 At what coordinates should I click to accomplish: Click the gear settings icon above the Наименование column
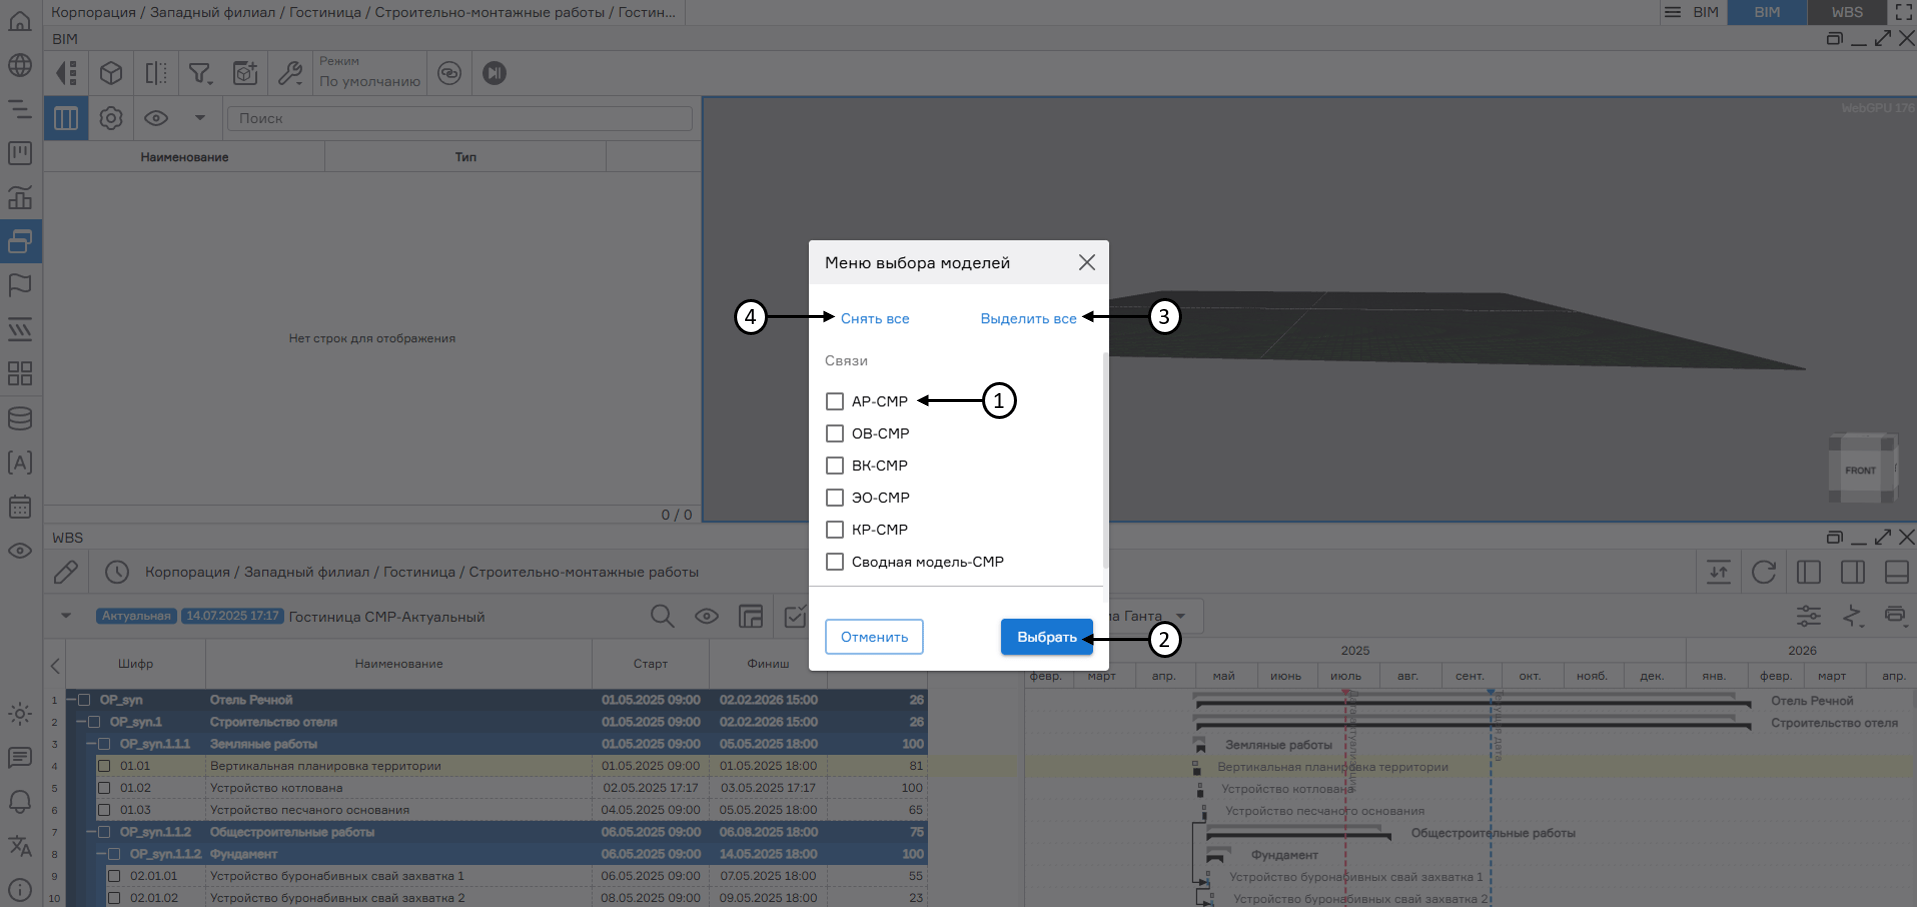pos(110,117)
